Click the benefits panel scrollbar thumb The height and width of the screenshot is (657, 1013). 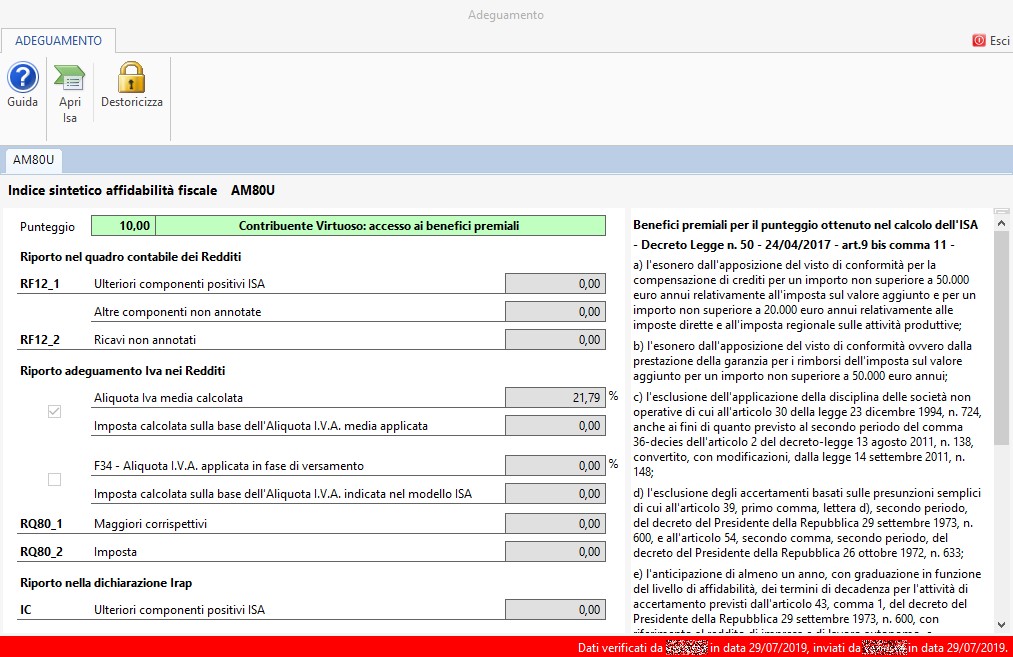coord(1001,338)
